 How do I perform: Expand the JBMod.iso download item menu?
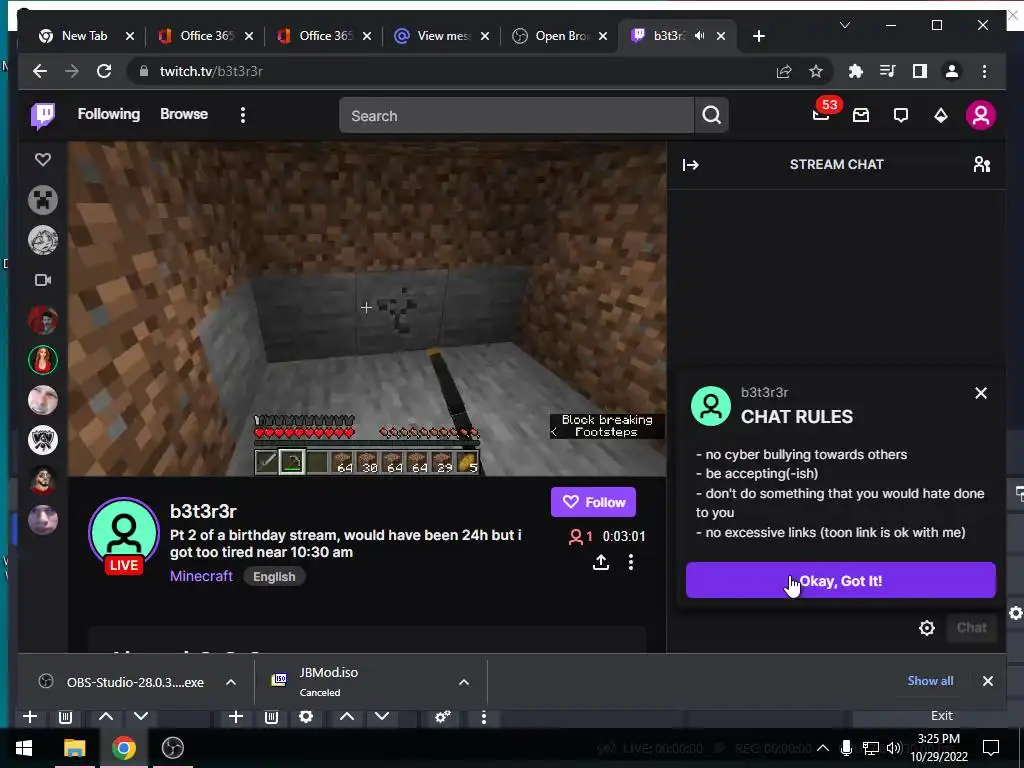pos(464,682)
